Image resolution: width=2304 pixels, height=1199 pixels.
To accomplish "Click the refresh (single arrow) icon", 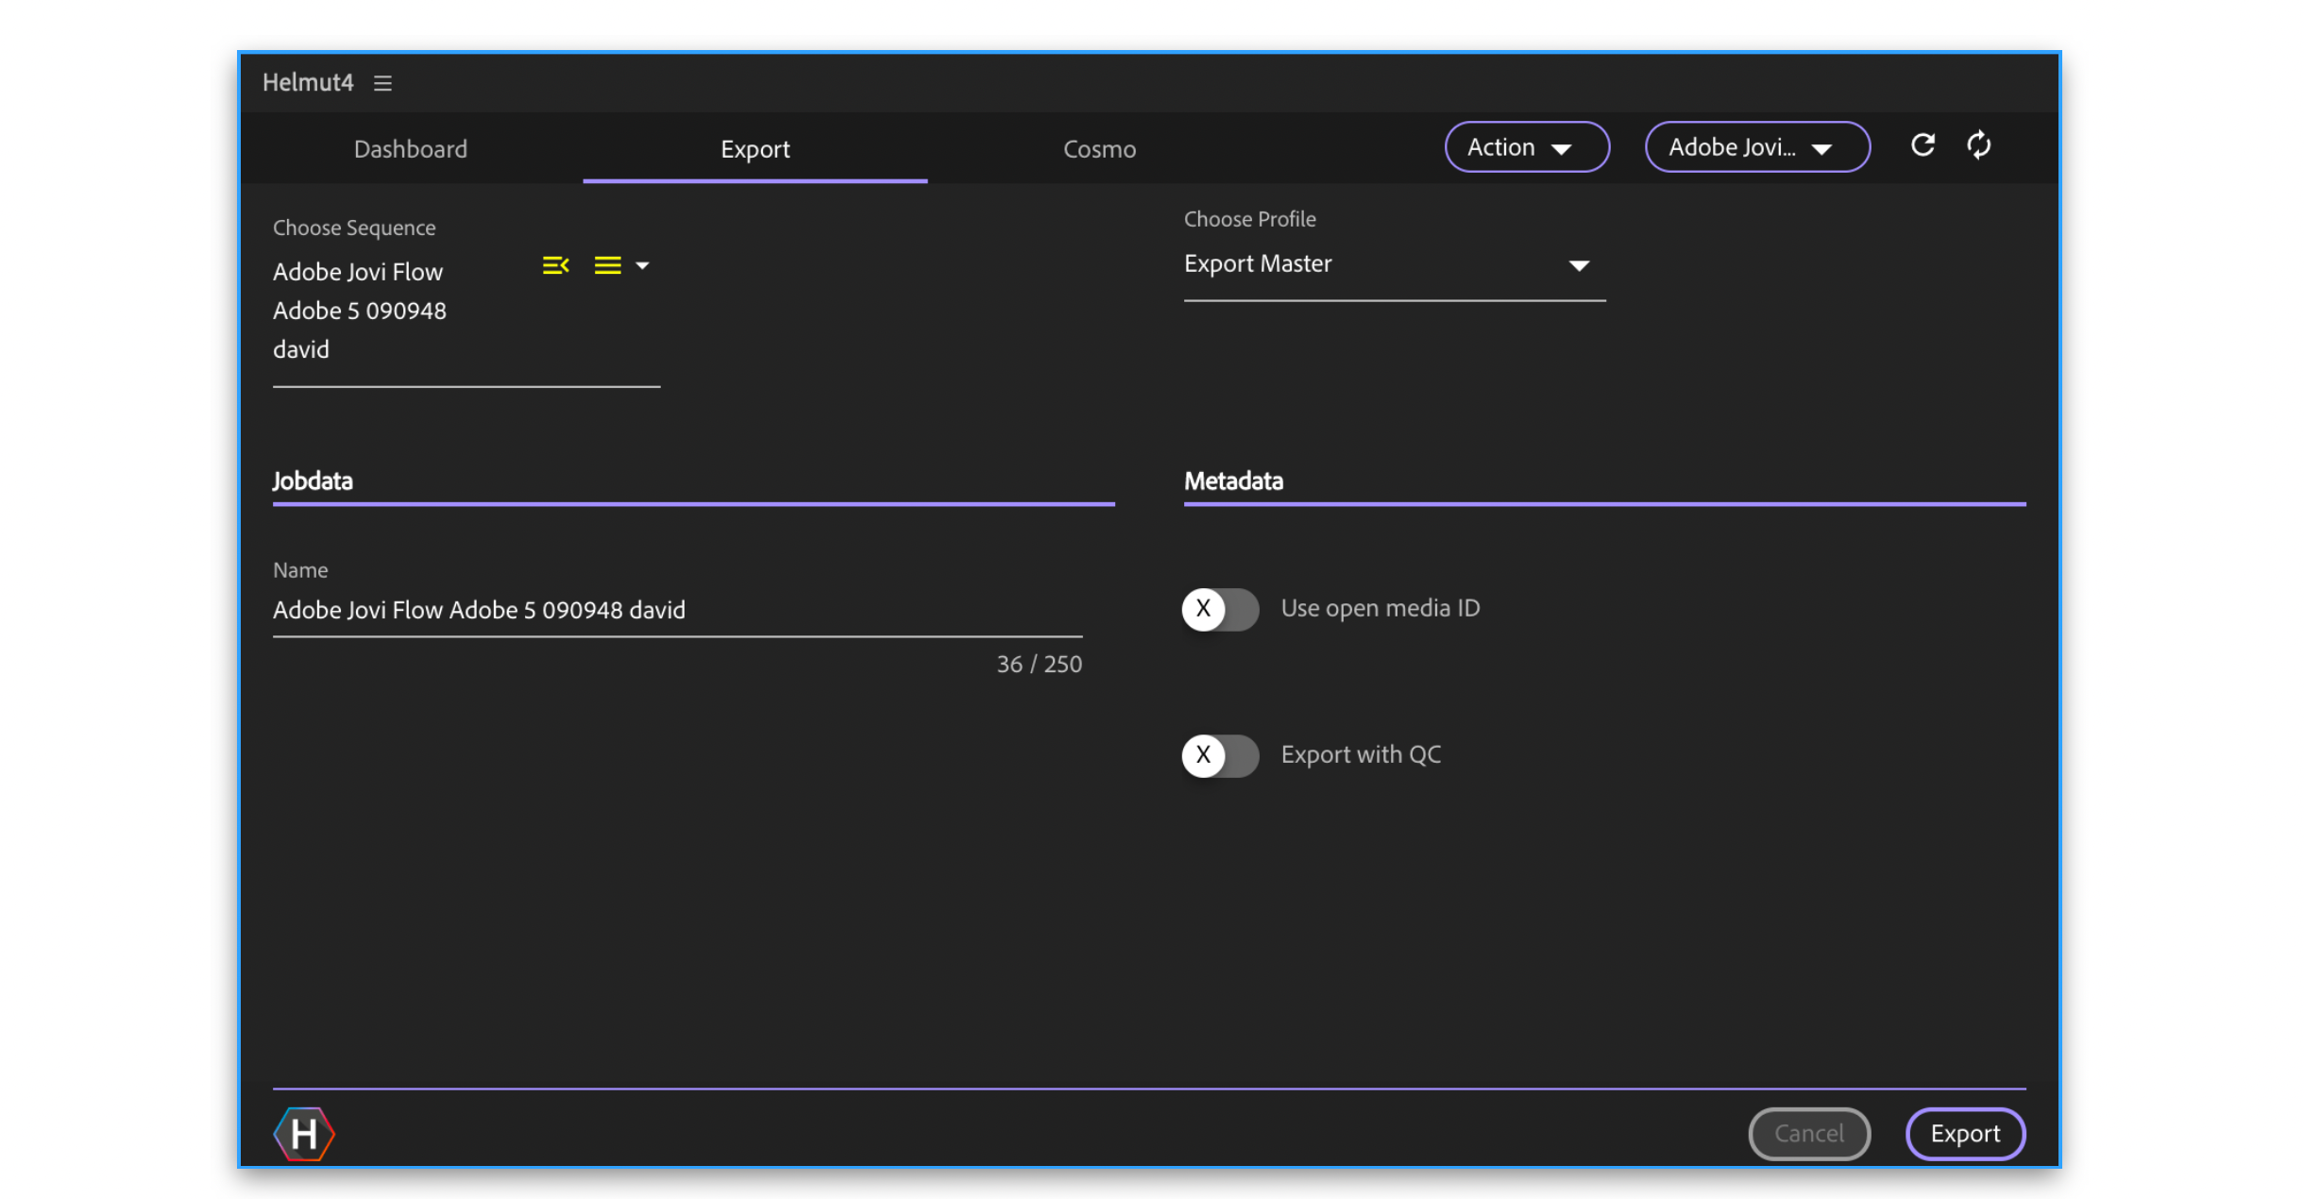I will [1922, 146].
